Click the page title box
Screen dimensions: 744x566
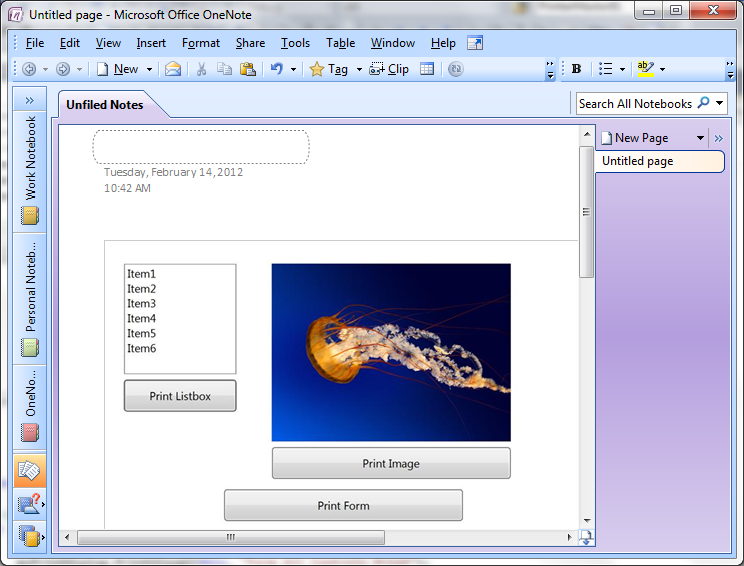201,147
